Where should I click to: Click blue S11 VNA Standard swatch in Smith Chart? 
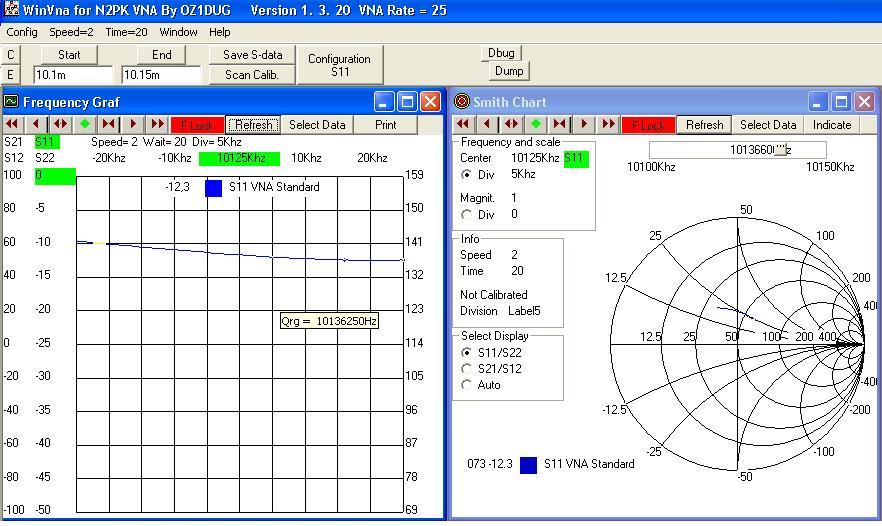(528, 465)
